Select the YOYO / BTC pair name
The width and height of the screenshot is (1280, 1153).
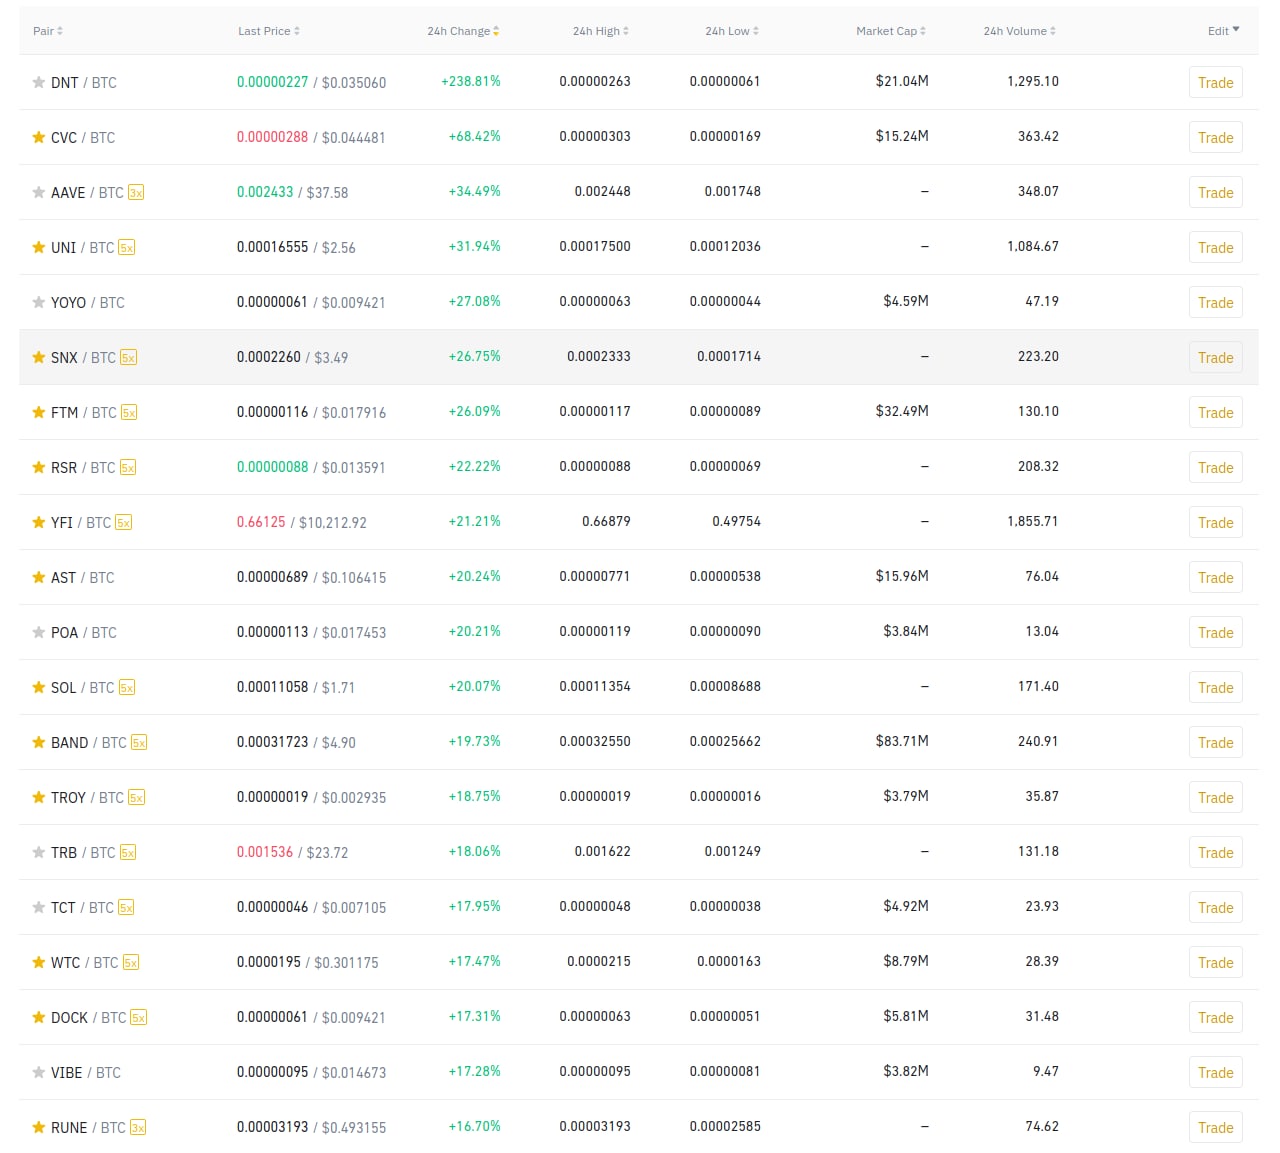[x=88, y=303]
